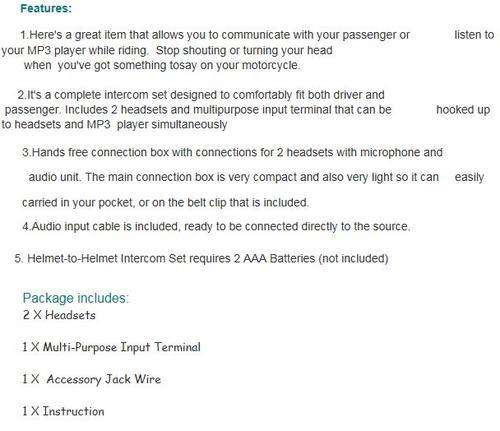
Task: Click the 'Features:' heading
Action: tap(46, 8)
